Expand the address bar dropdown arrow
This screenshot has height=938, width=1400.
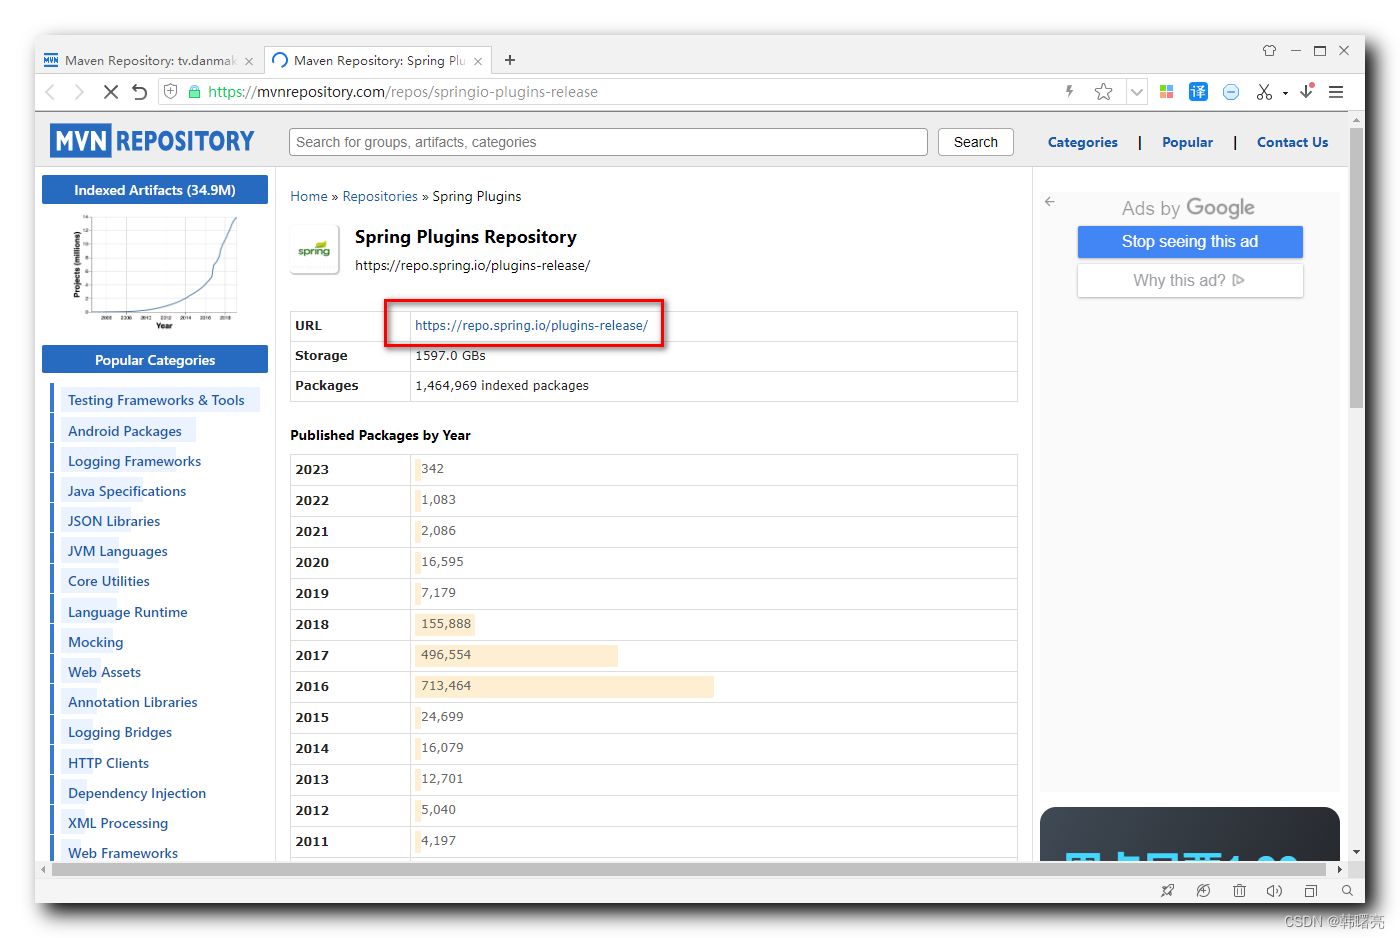[x=1137, y=92]
